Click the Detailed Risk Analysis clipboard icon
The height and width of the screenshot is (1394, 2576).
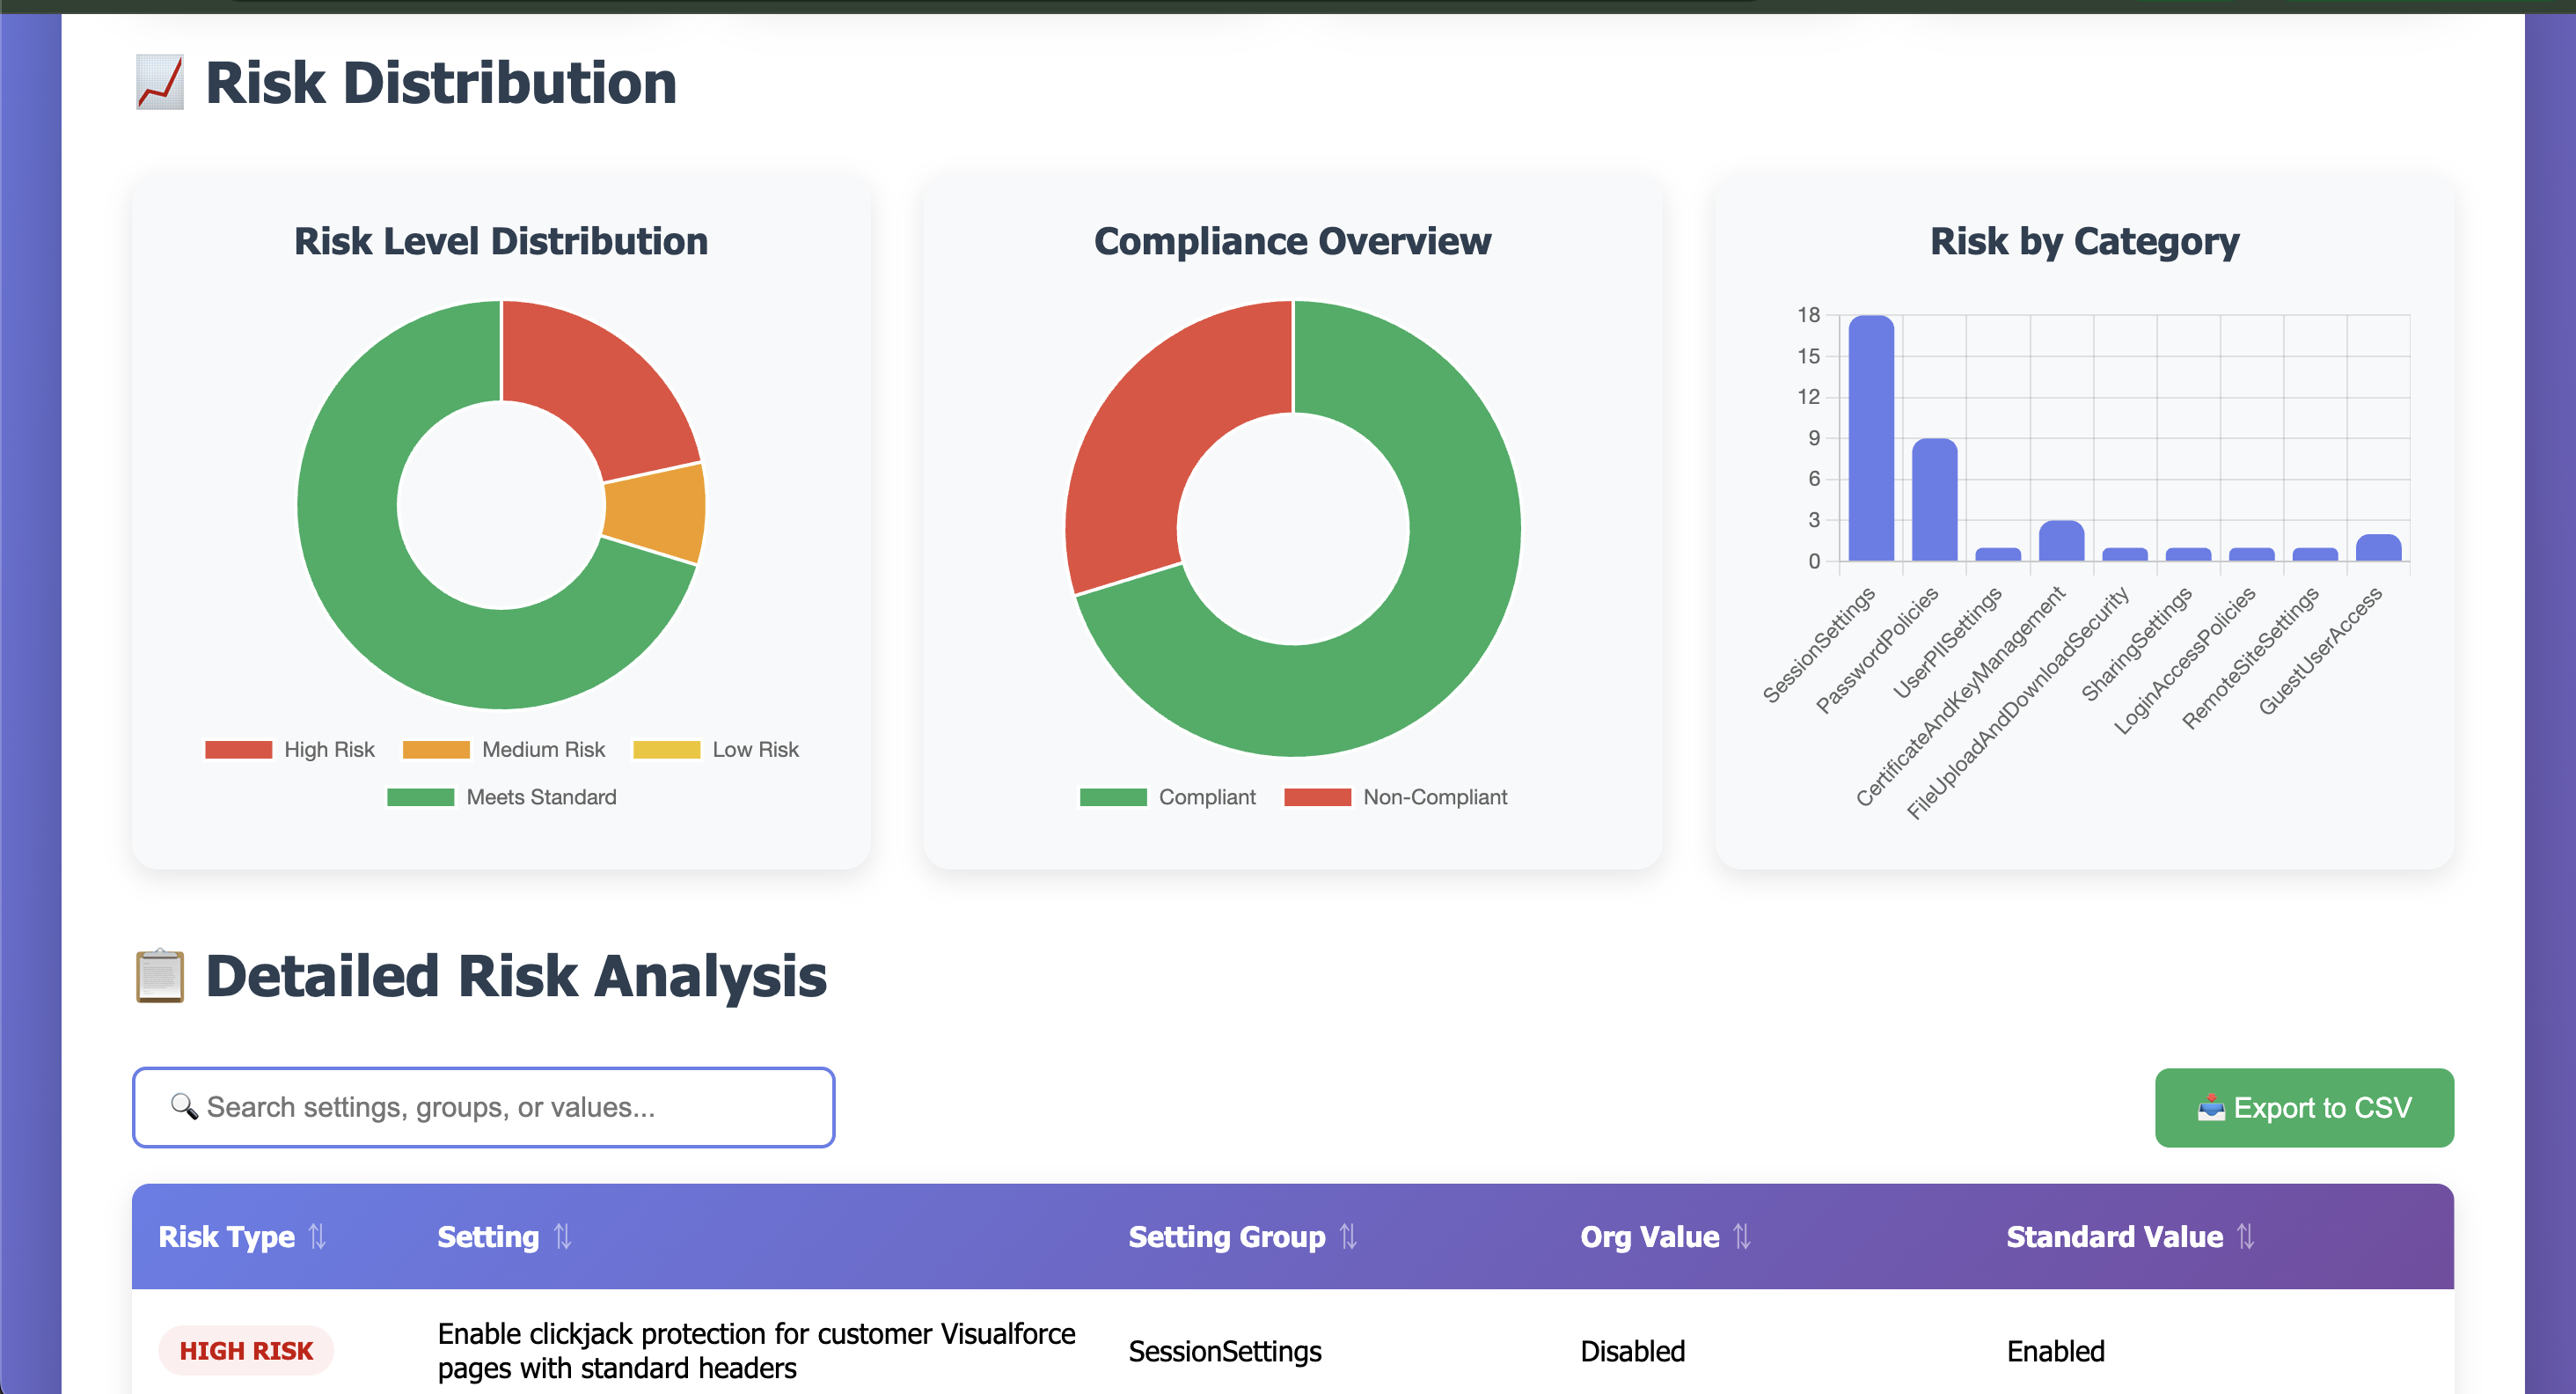click(160, 976)
